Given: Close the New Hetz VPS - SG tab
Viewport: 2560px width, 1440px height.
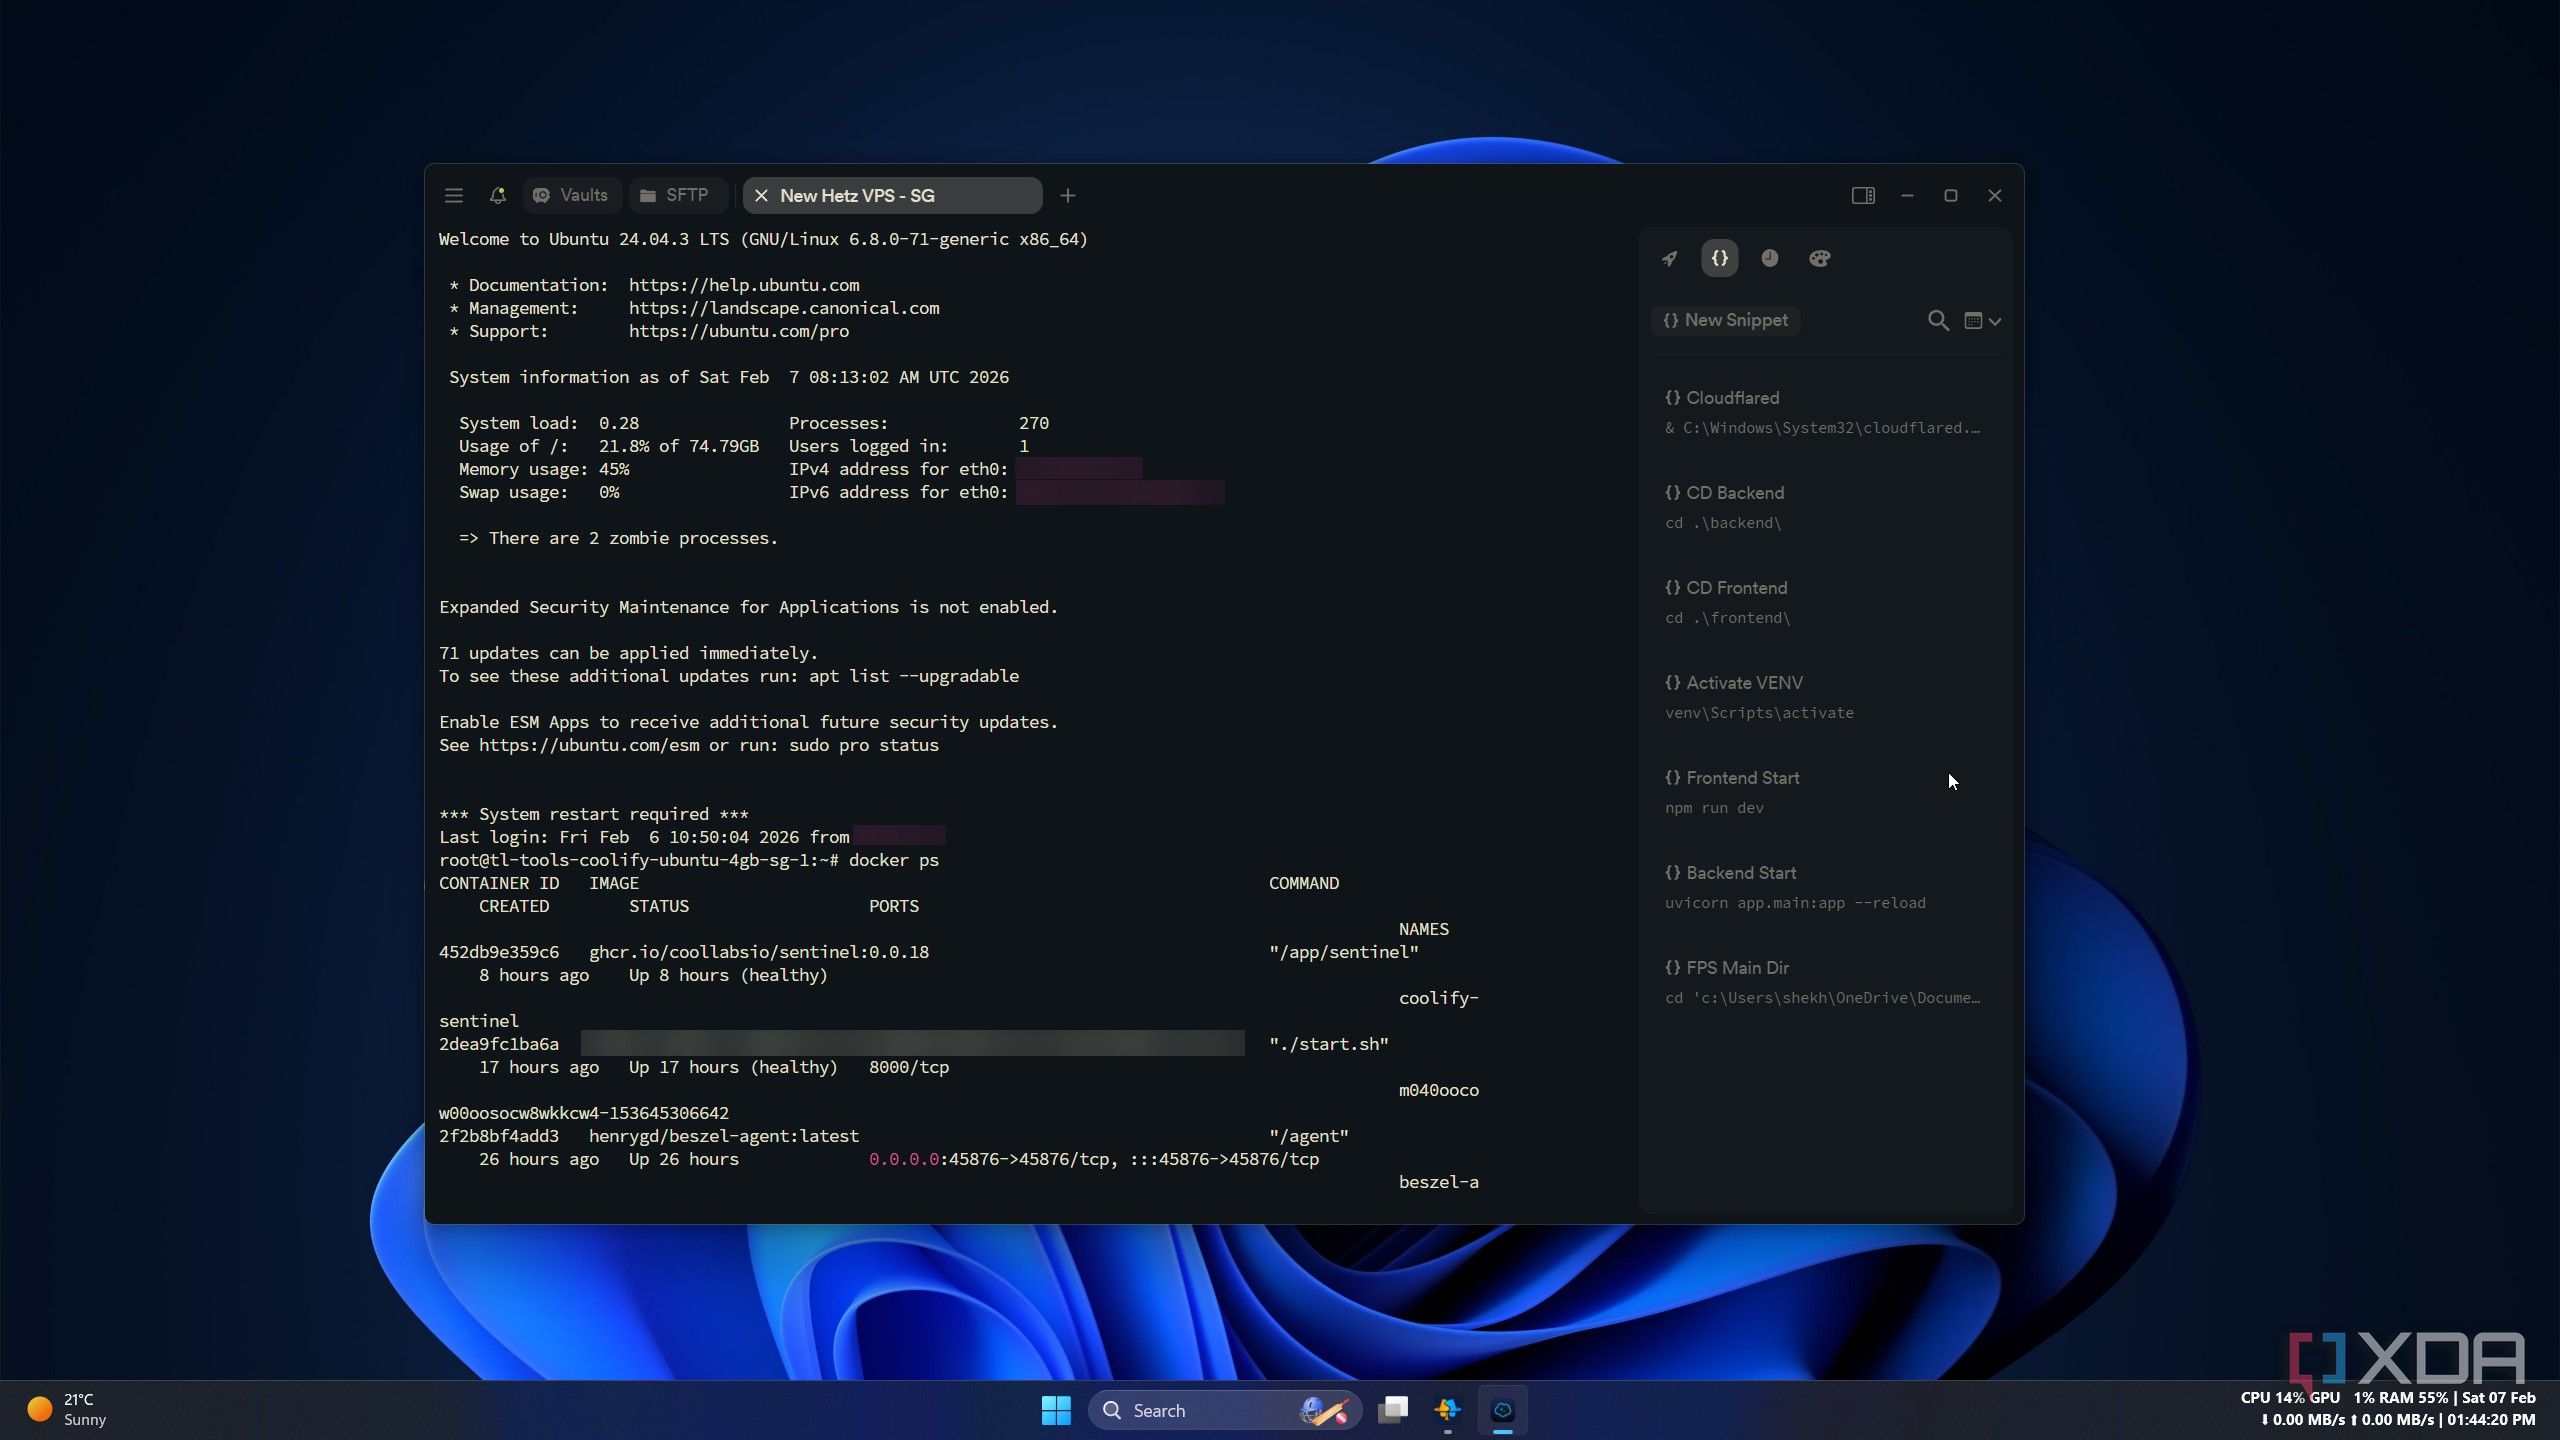Looking at the screenshot, I should point(761,195).
